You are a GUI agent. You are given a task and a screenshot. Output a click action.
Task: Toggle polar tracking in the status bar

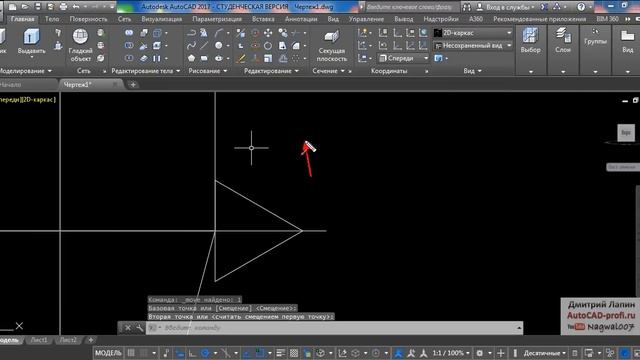[x=205, y=353]
